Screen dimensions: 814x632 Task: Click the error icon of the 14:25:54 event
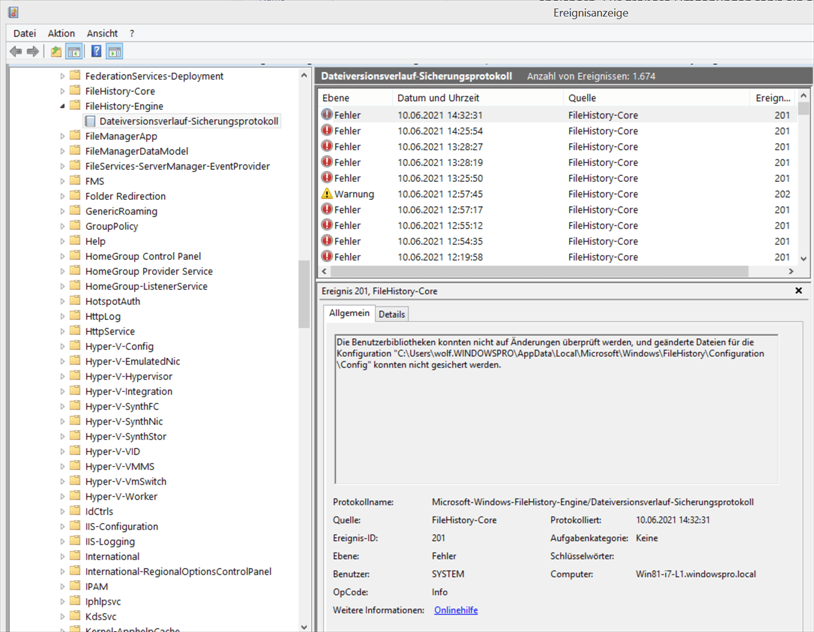[327, 131]
